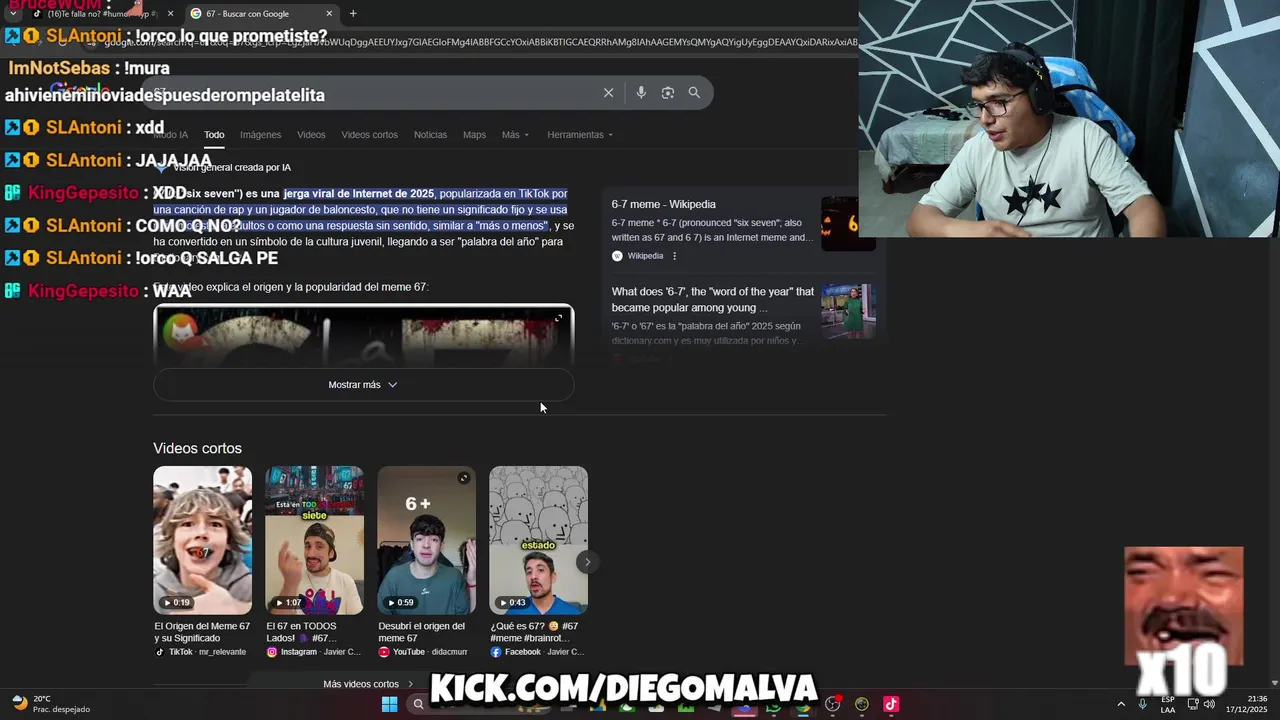Play short '¿Qué es 67?' thumbnail
This screenshot has width=1280, height=720.
pos(538,540)
